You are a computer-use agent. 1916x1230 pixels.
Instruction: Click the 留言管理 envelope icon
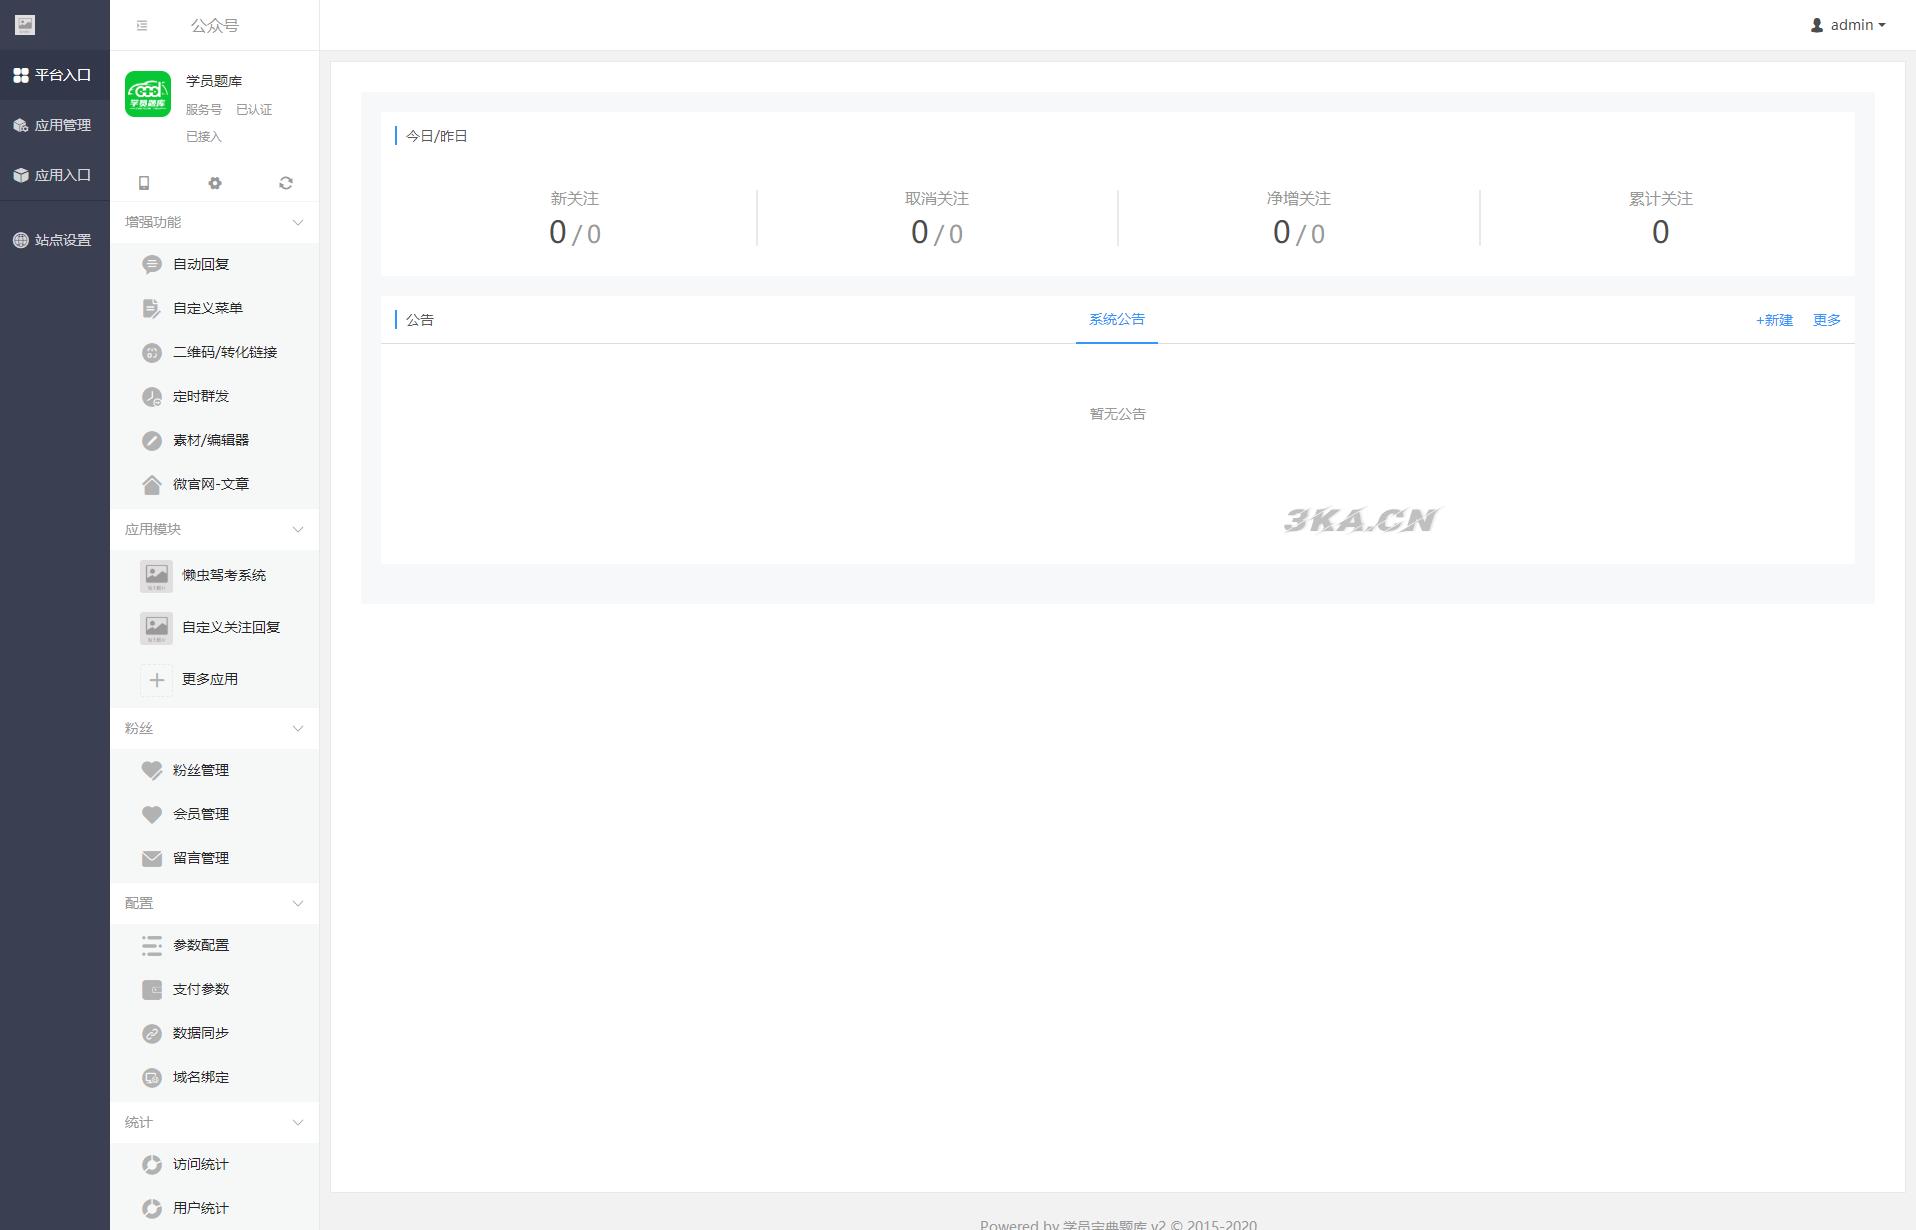[x=152, y=859]
